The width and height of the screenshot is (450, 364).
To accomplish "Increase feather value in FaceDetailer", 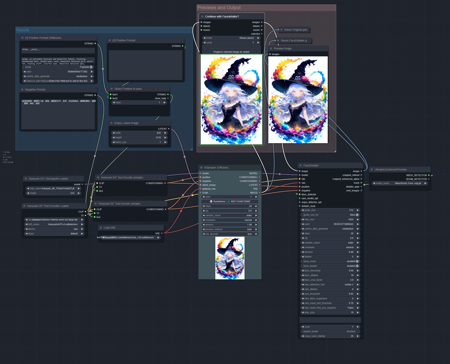I will point(357,257).
